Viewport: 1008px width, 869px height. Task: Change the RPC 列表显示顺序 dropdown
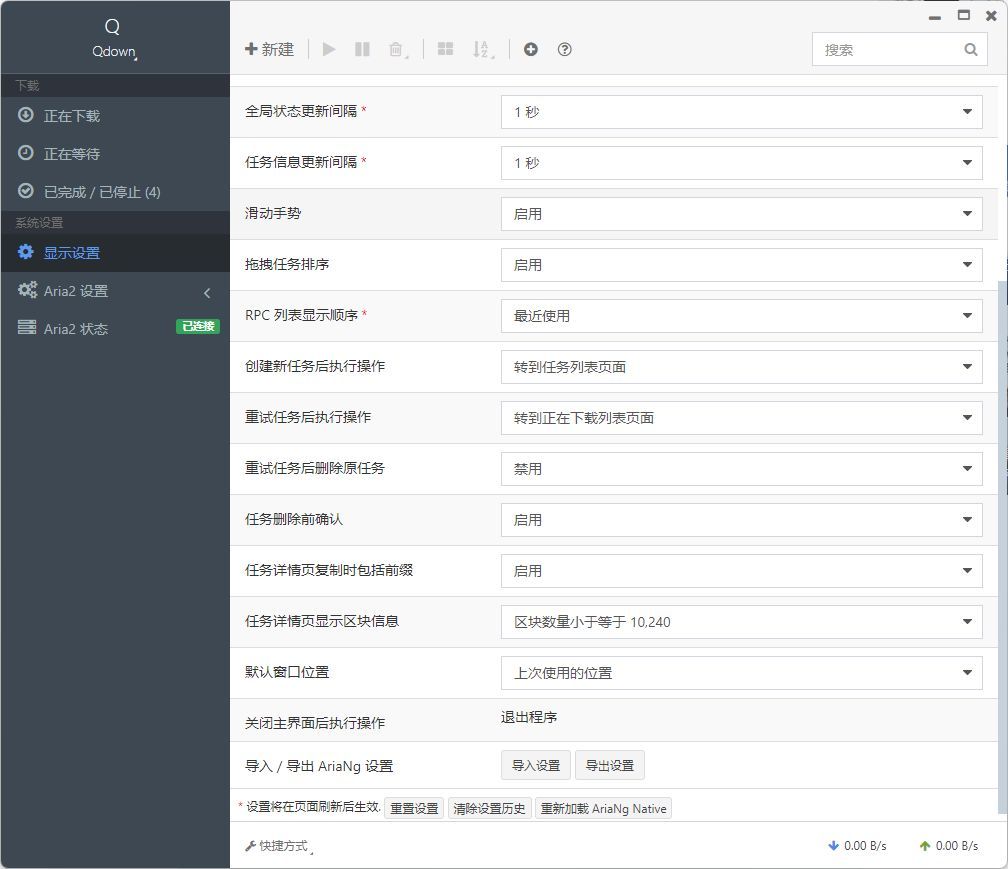coord(741,315)
